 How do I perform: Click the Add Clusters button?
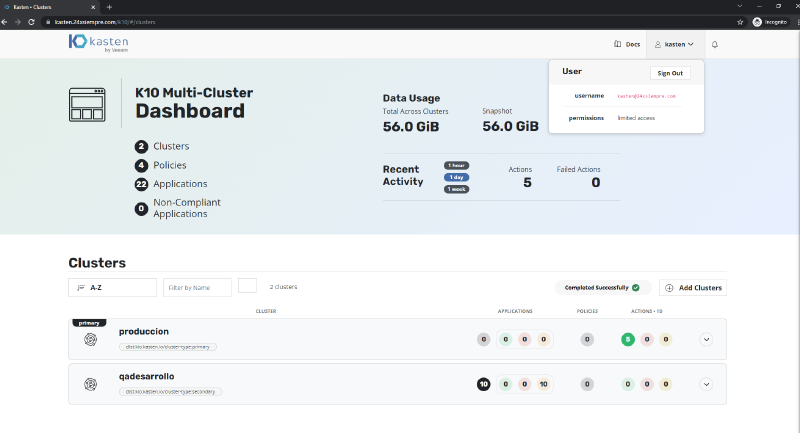click(x=693, y=288)
